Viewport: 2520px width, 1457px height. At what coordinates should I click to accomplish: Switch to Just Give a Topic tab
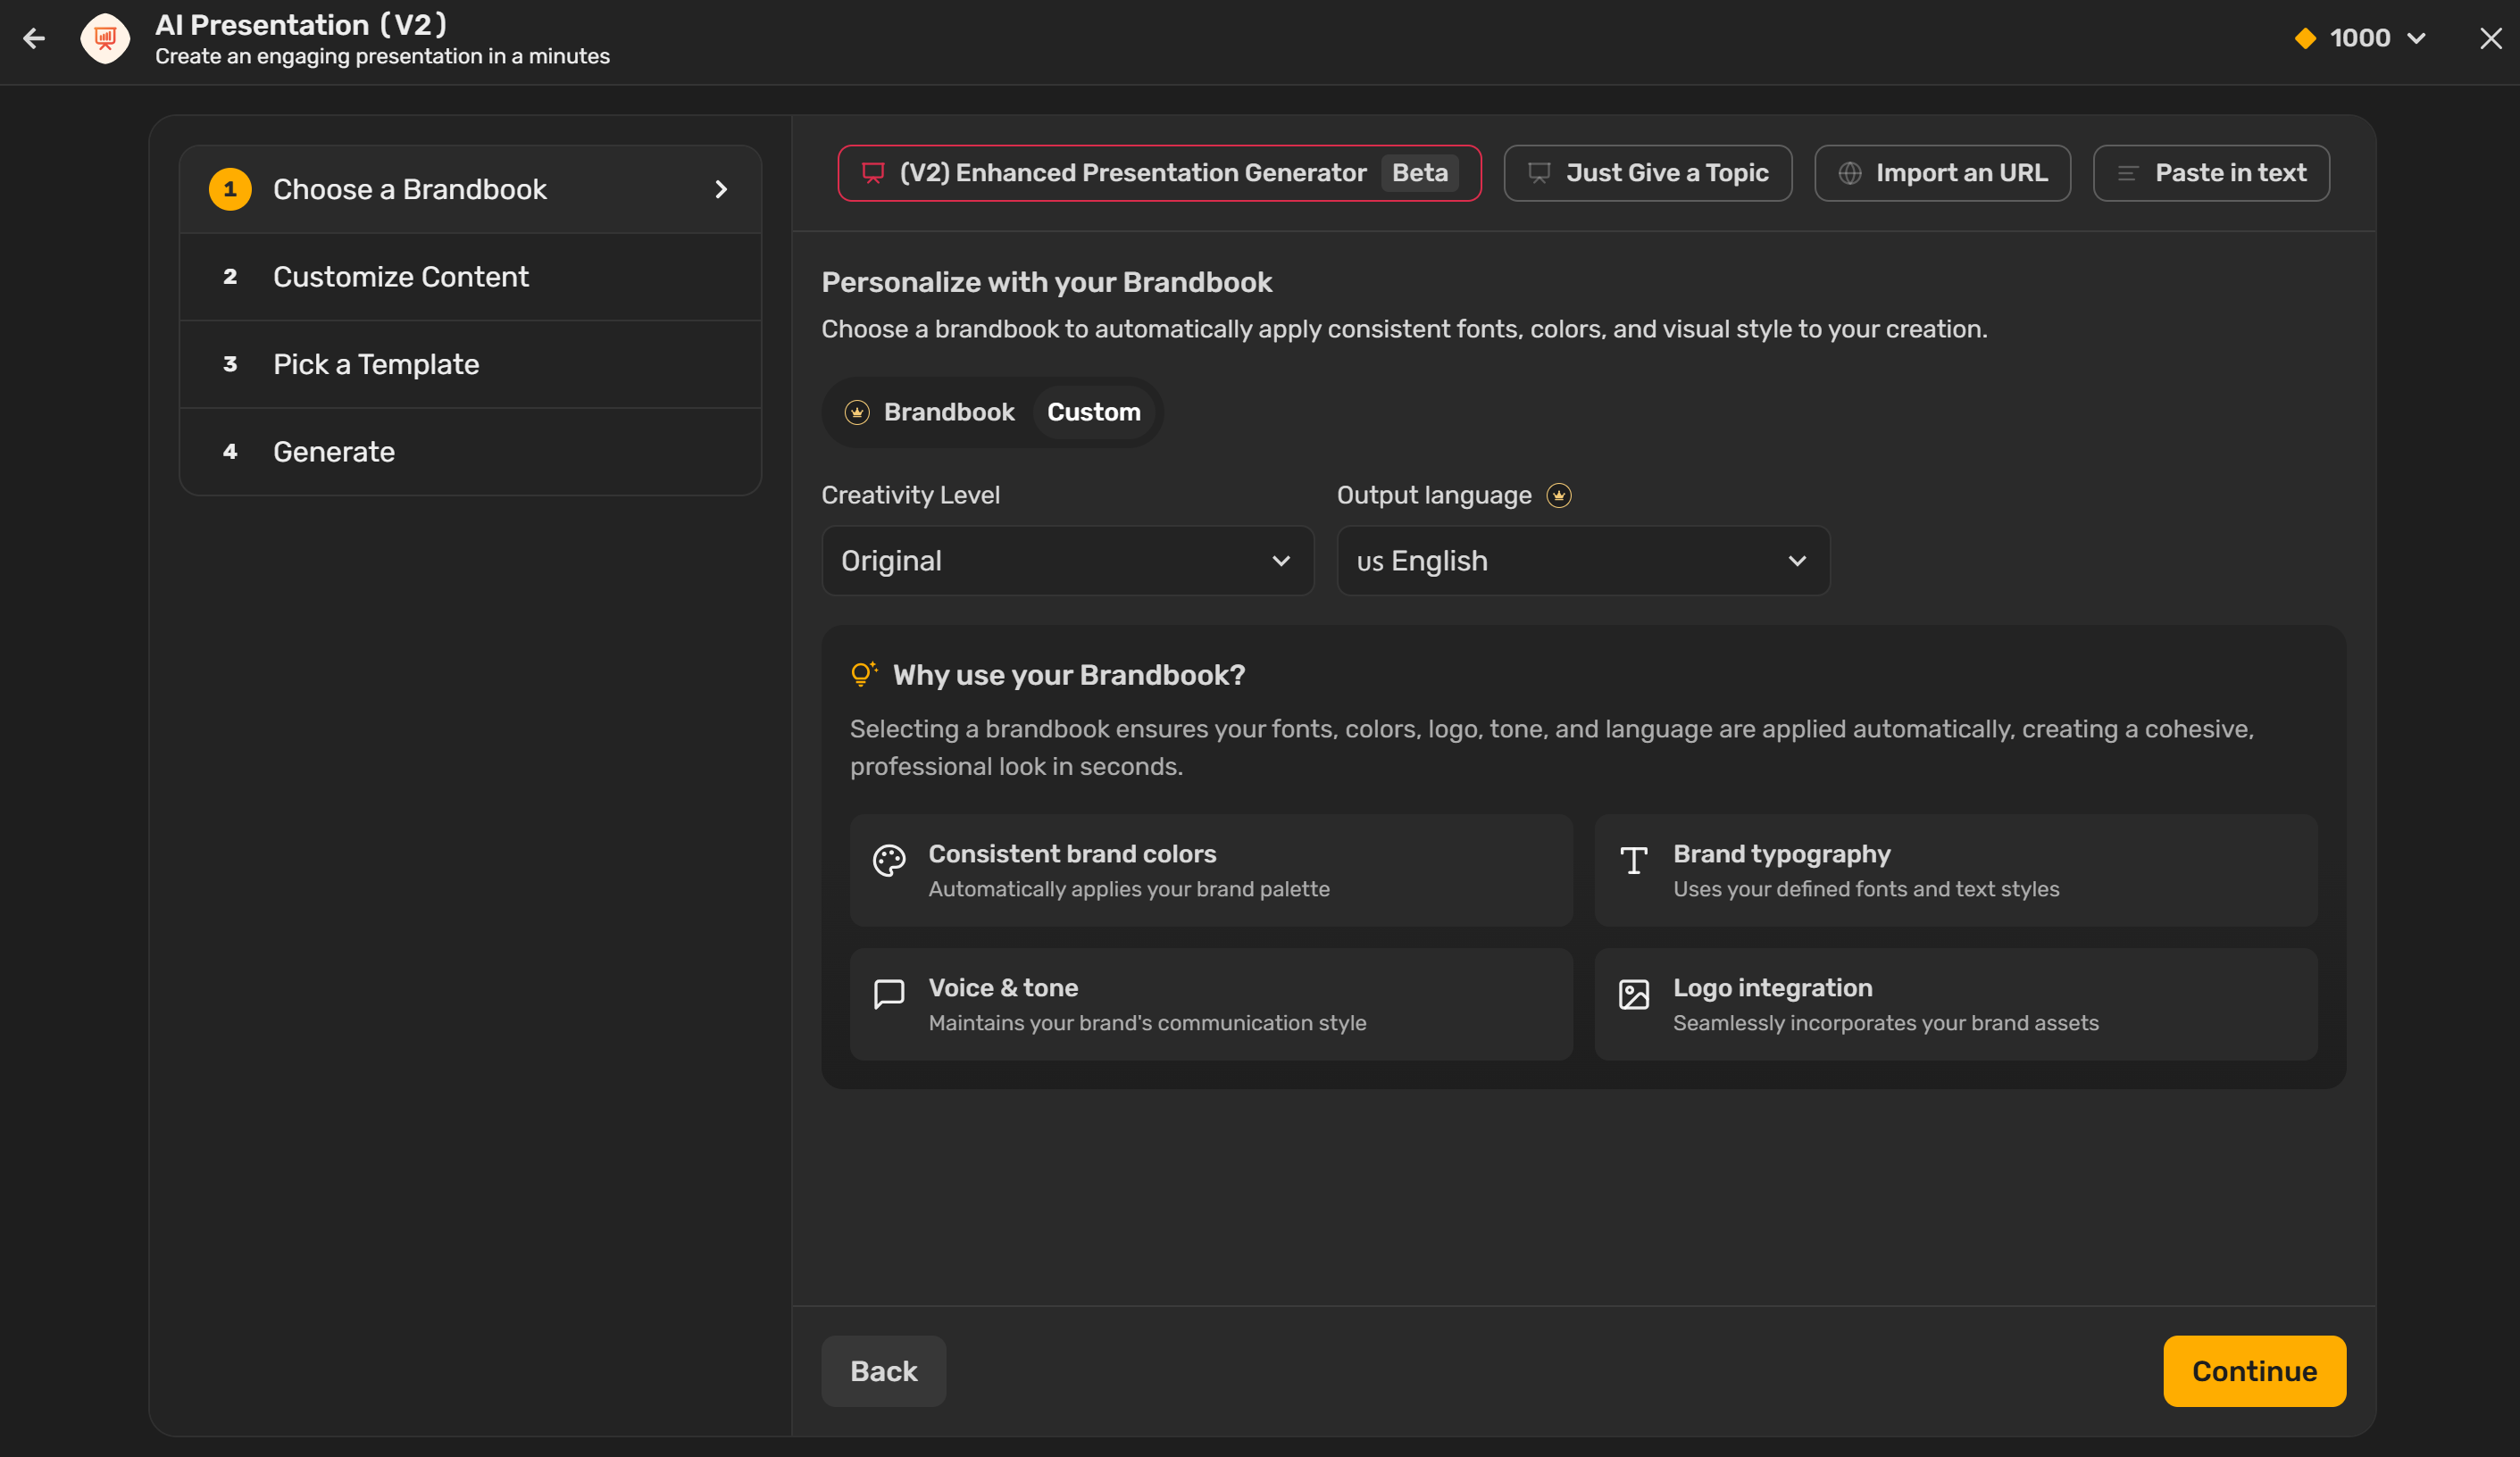coord(1647,173)
